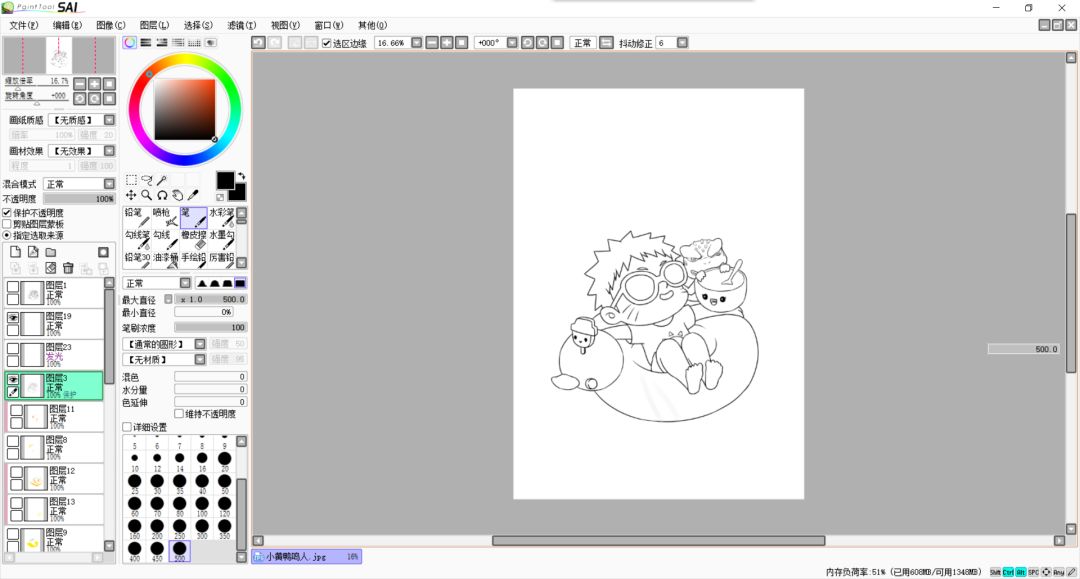Select the move layer tool
Viewport: 1080px width, 579px height.
point(131,196)
